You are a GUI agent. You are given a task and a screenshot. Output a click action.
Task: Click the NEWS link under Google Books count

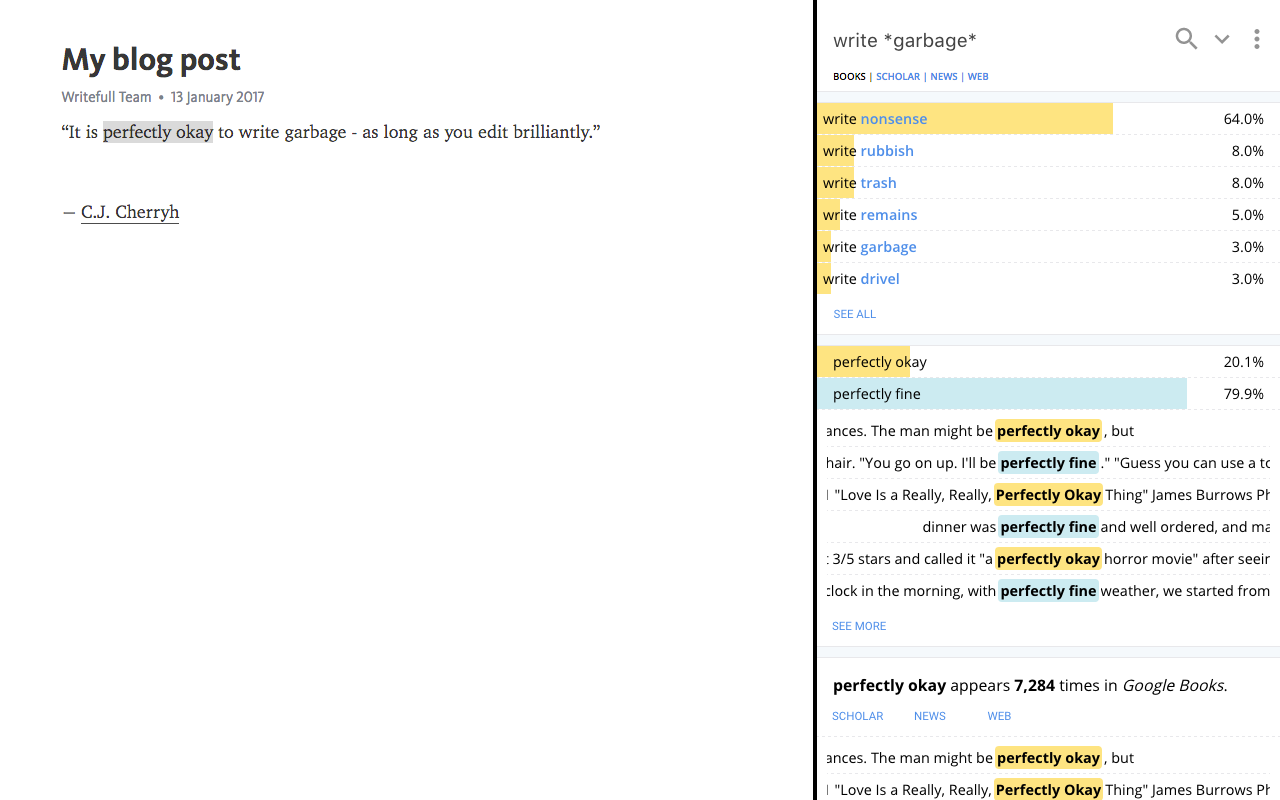pyautogui.click(x=929, y=716)
